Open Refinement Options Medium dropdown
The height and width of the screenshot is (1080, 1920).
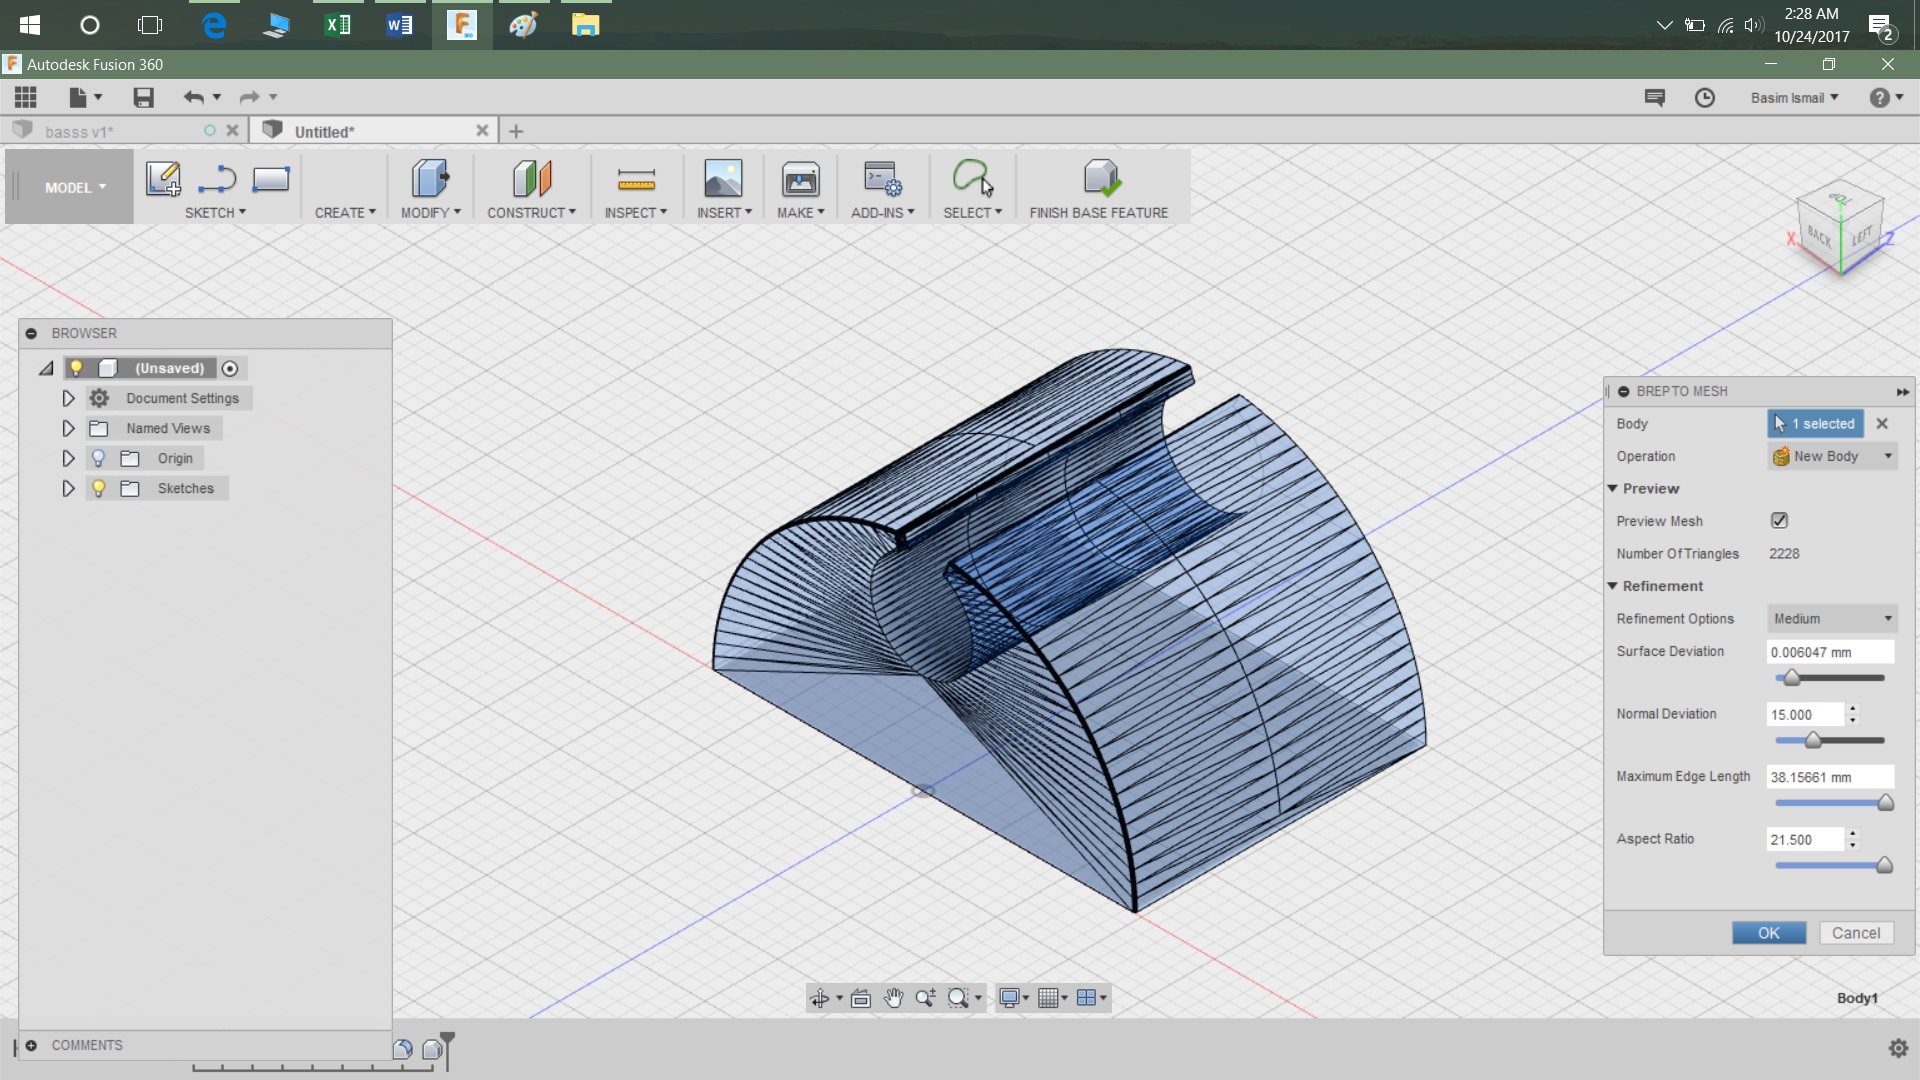(1832, 618)
